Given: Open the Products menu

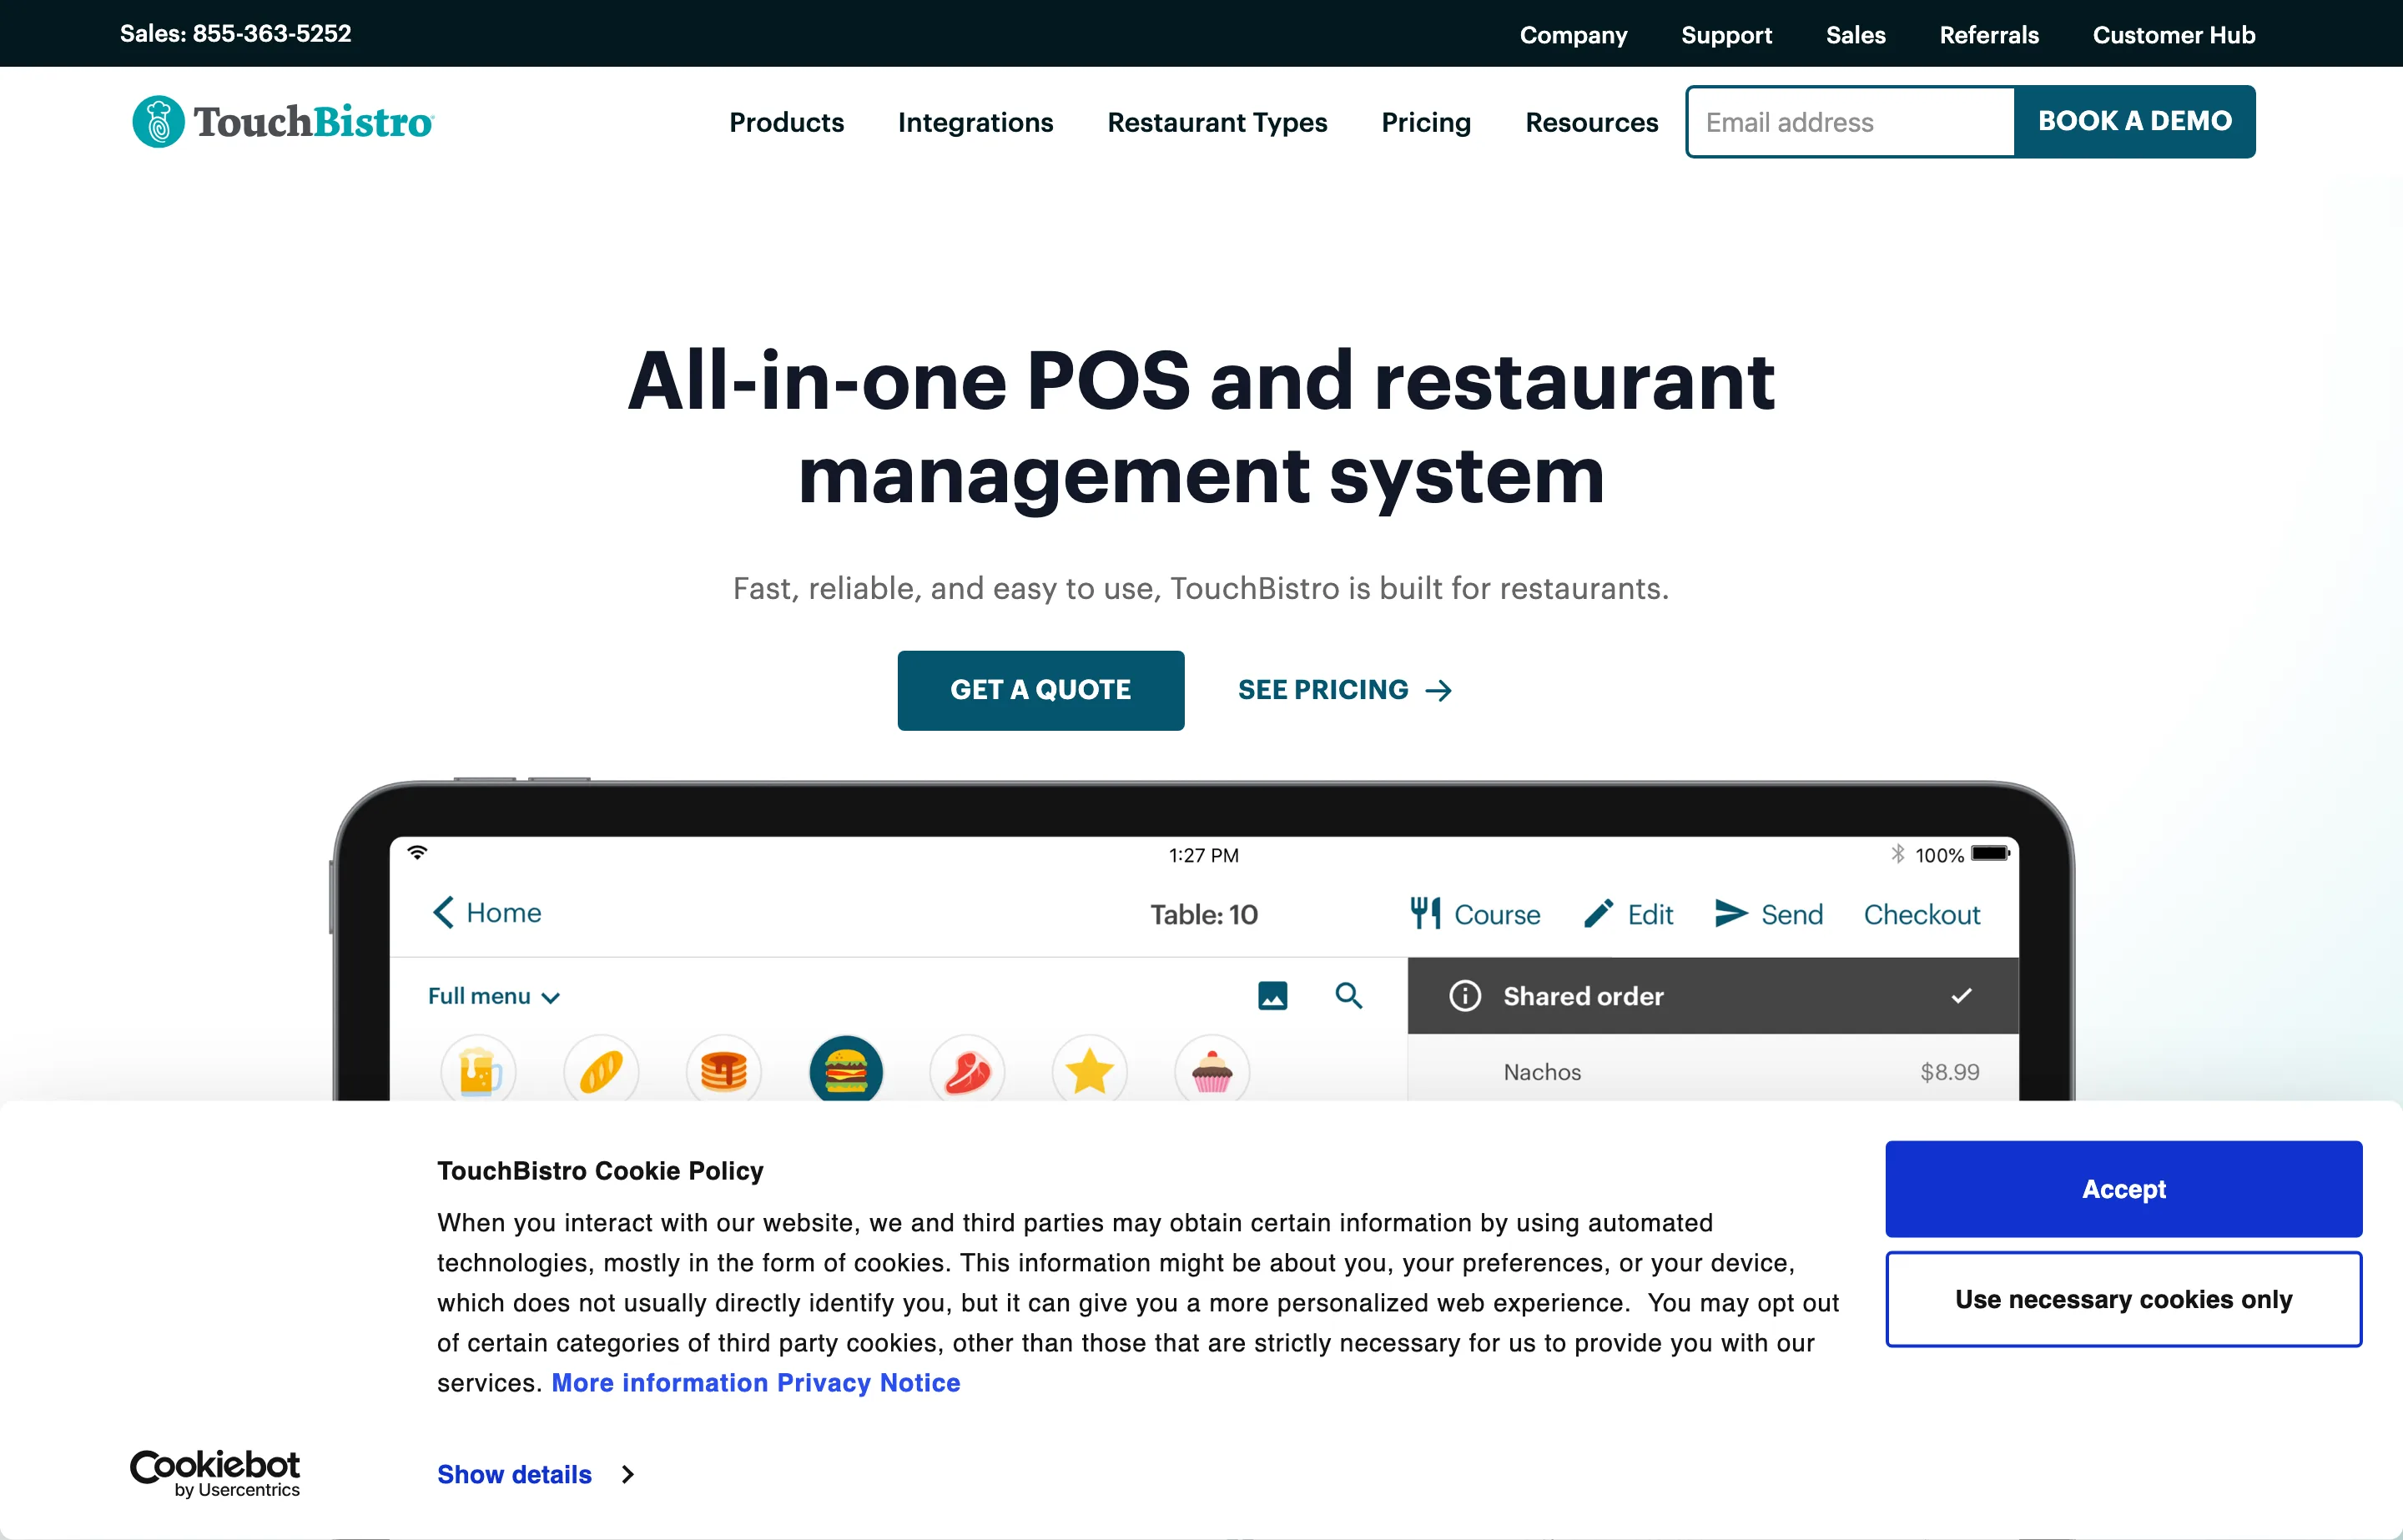Looking at the screenshot, I should point(787,123).
